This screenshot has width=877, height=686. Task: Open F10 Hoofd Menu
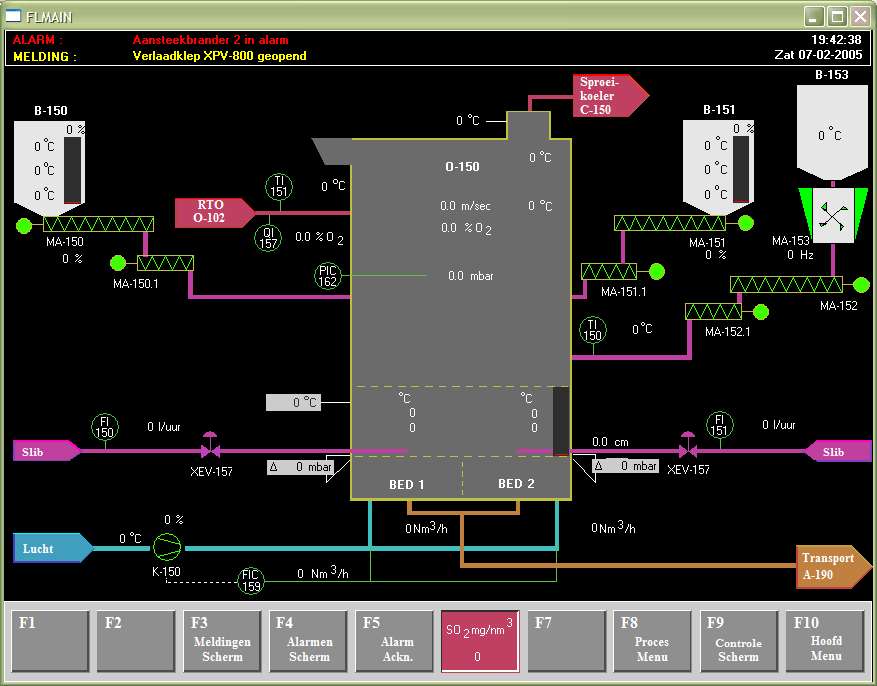825,641
